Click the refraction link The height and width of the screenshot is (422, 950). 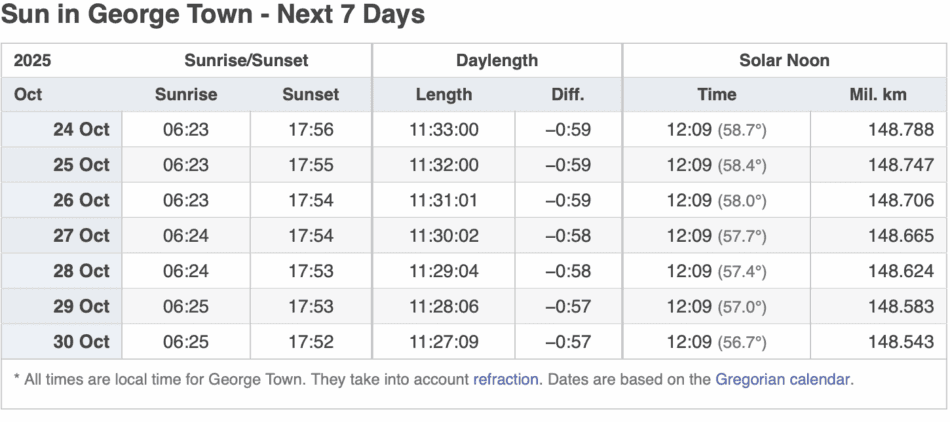click(506, 379)
